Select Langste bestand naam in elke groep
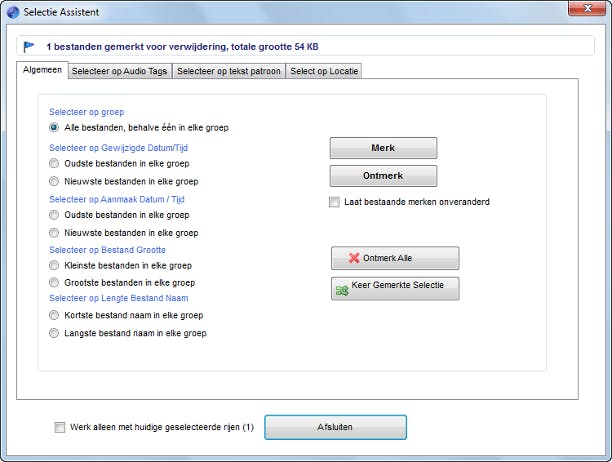Screen dimensions: 612x462 (55, 333)
